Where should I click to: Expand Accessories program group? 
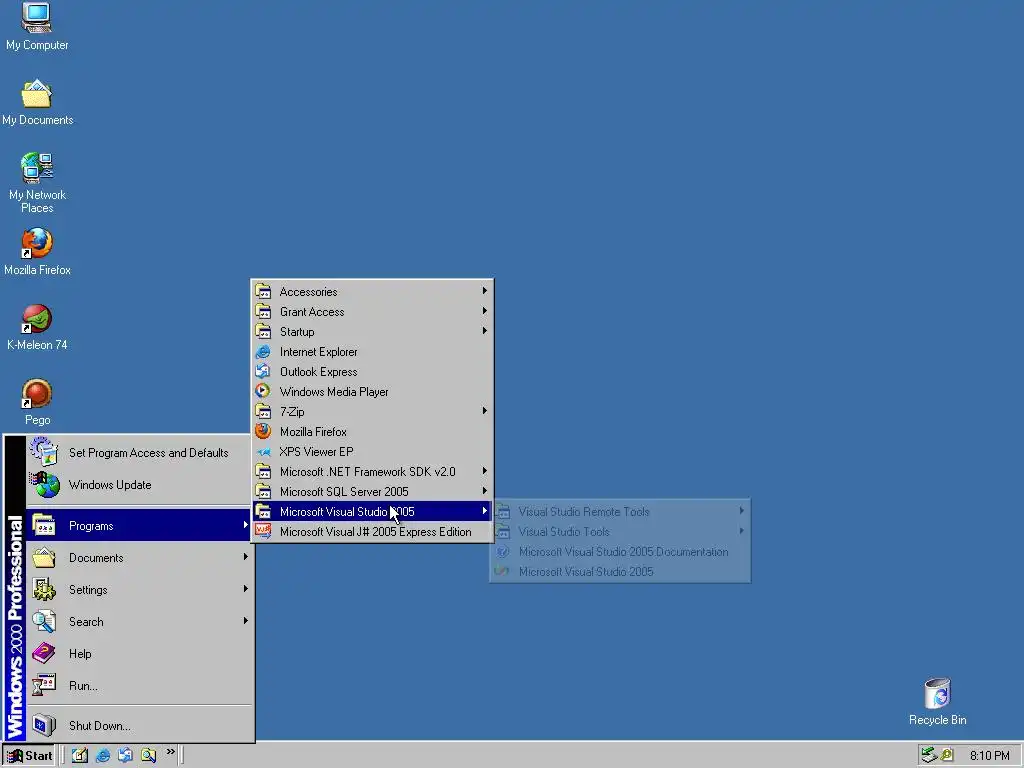tap(372, 292)
